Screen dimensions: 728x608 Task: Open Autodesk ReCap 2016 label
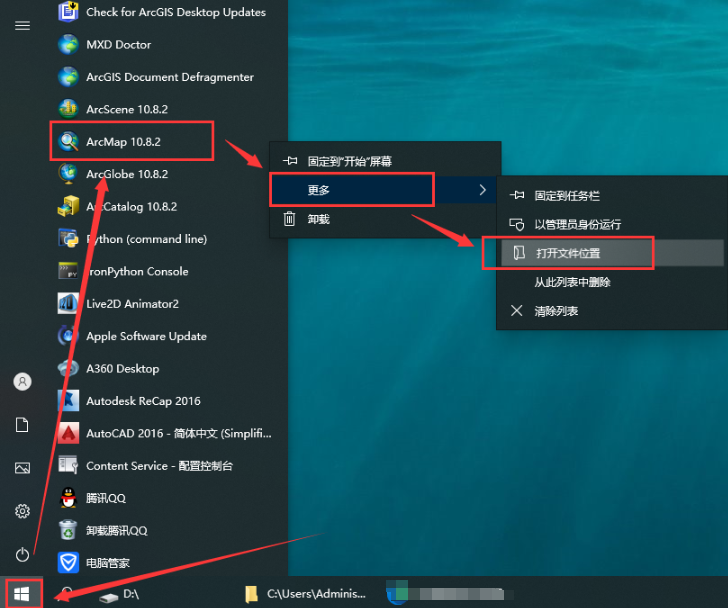143,401
